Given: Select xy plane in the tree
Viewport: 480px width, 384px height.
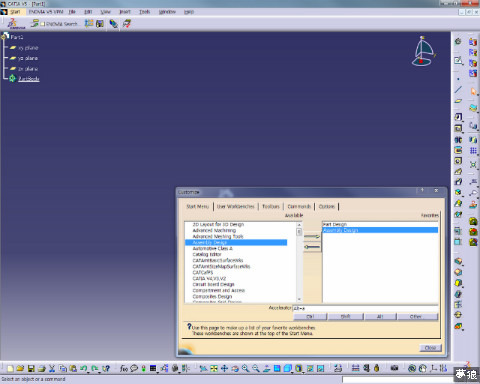Looking at the screenshot, I should (x=28, y=48).
